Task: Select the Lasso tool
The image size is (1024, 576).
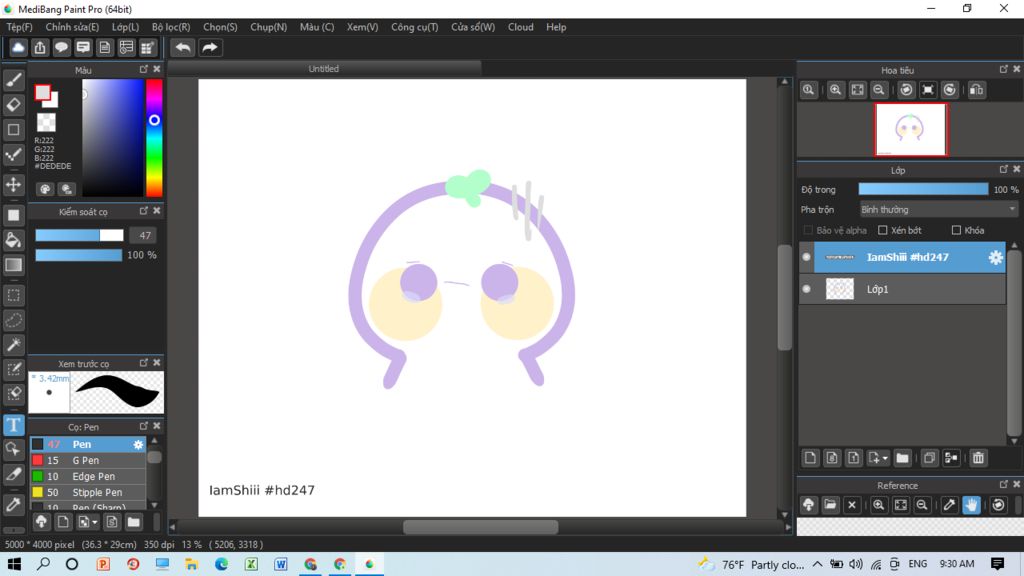Action: tap(13, 320)
